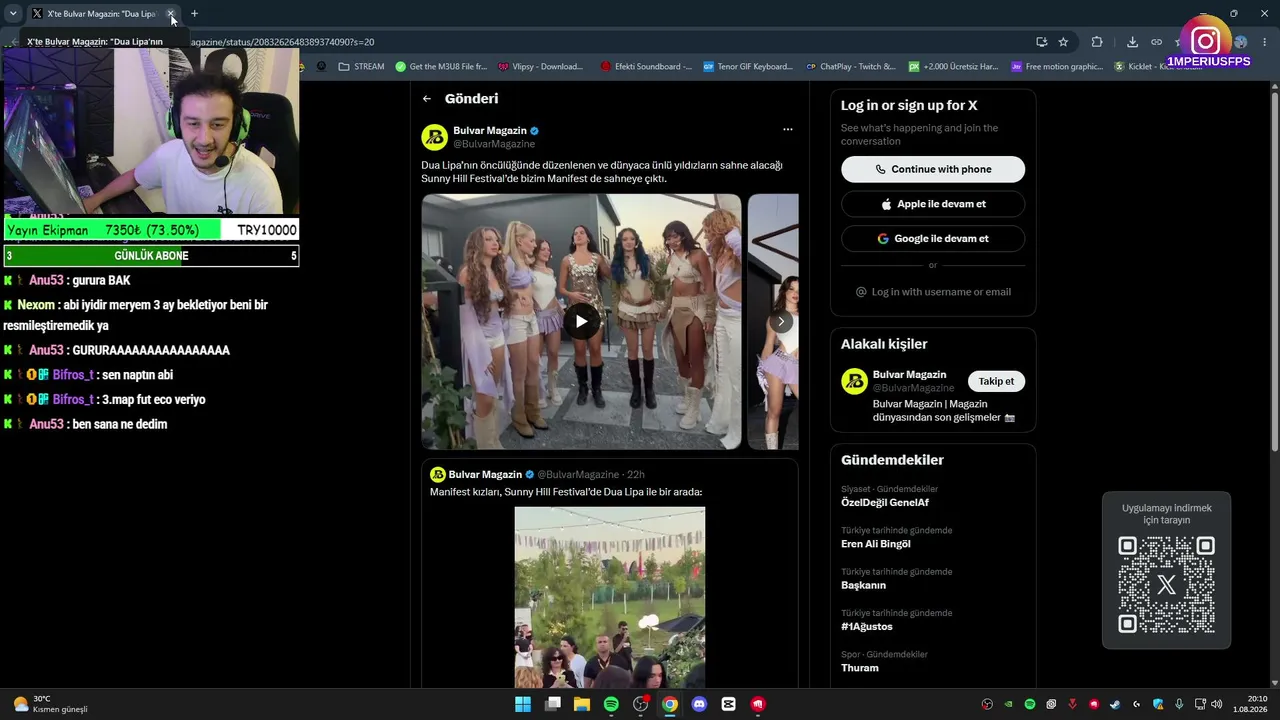
Task: Close the X'te Bulvar Magazin browser tab
Action: pyautogui.click(x=171, y=14)
